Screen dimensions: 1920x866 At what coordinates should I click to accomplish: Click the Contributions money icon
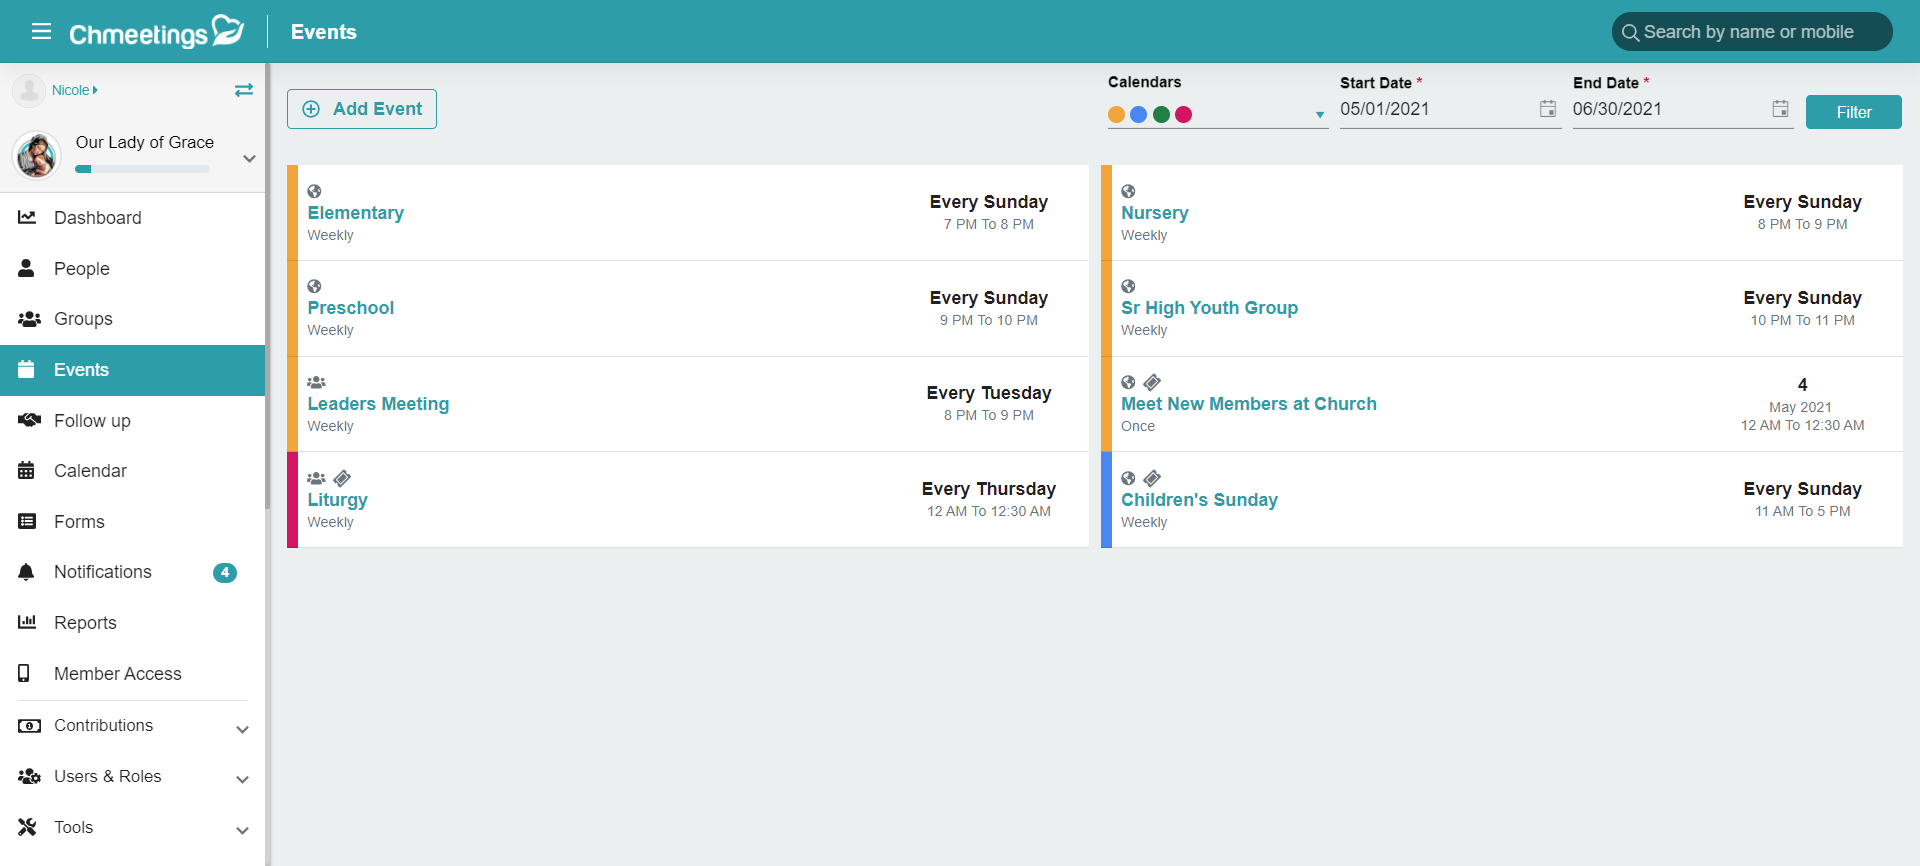(29, 725)
